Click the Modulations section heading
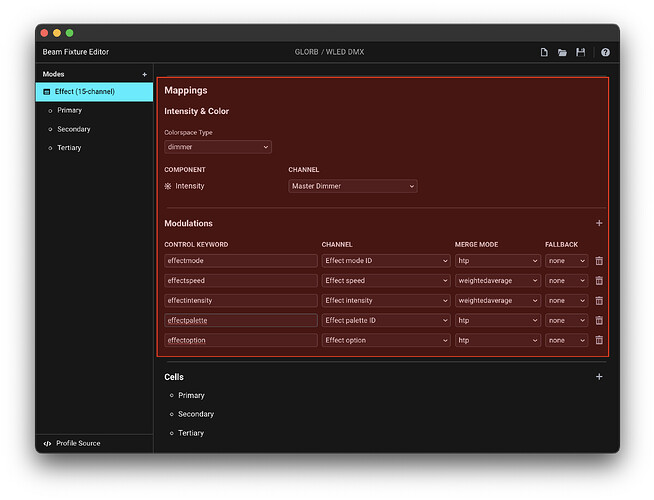 click(189, 224)
